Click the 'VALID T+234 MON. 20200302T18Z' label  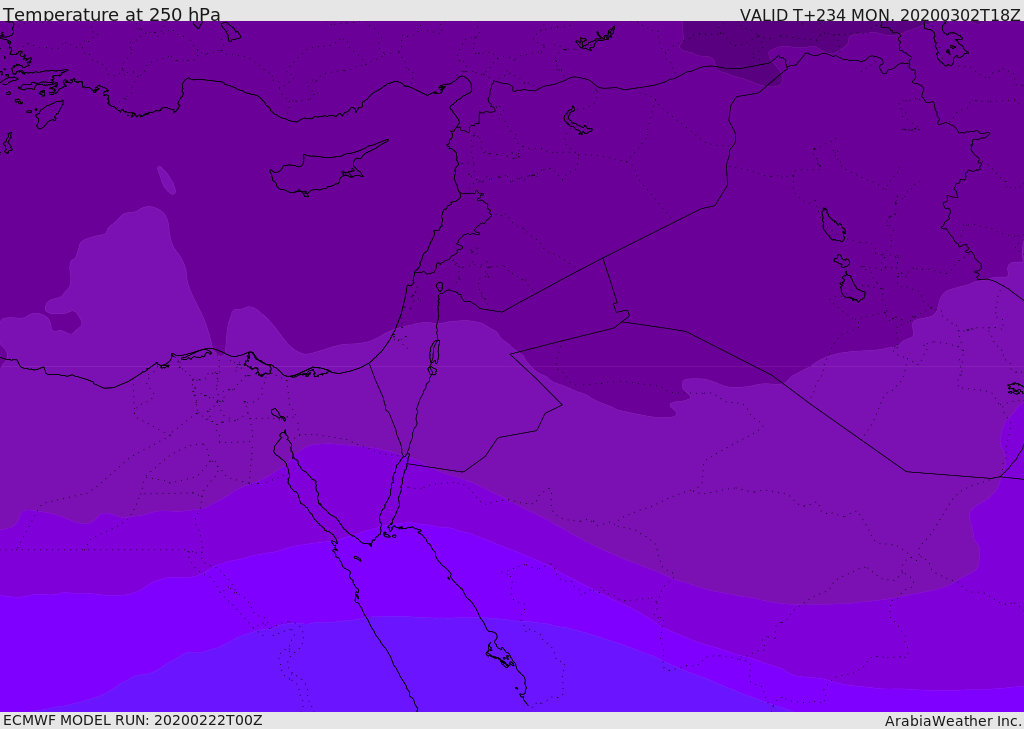[880, 14]
